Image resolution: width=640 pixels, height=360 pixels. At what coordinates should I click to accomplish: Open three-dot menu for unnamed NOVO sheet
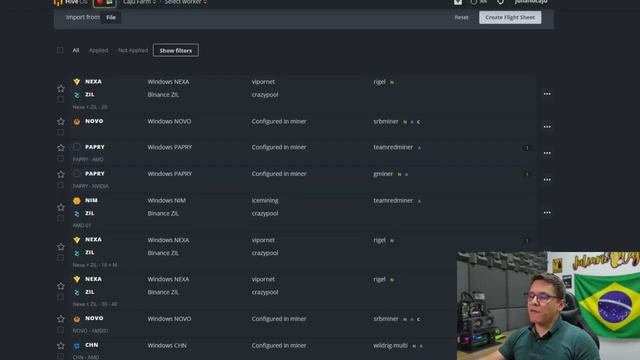coord(547,127)
